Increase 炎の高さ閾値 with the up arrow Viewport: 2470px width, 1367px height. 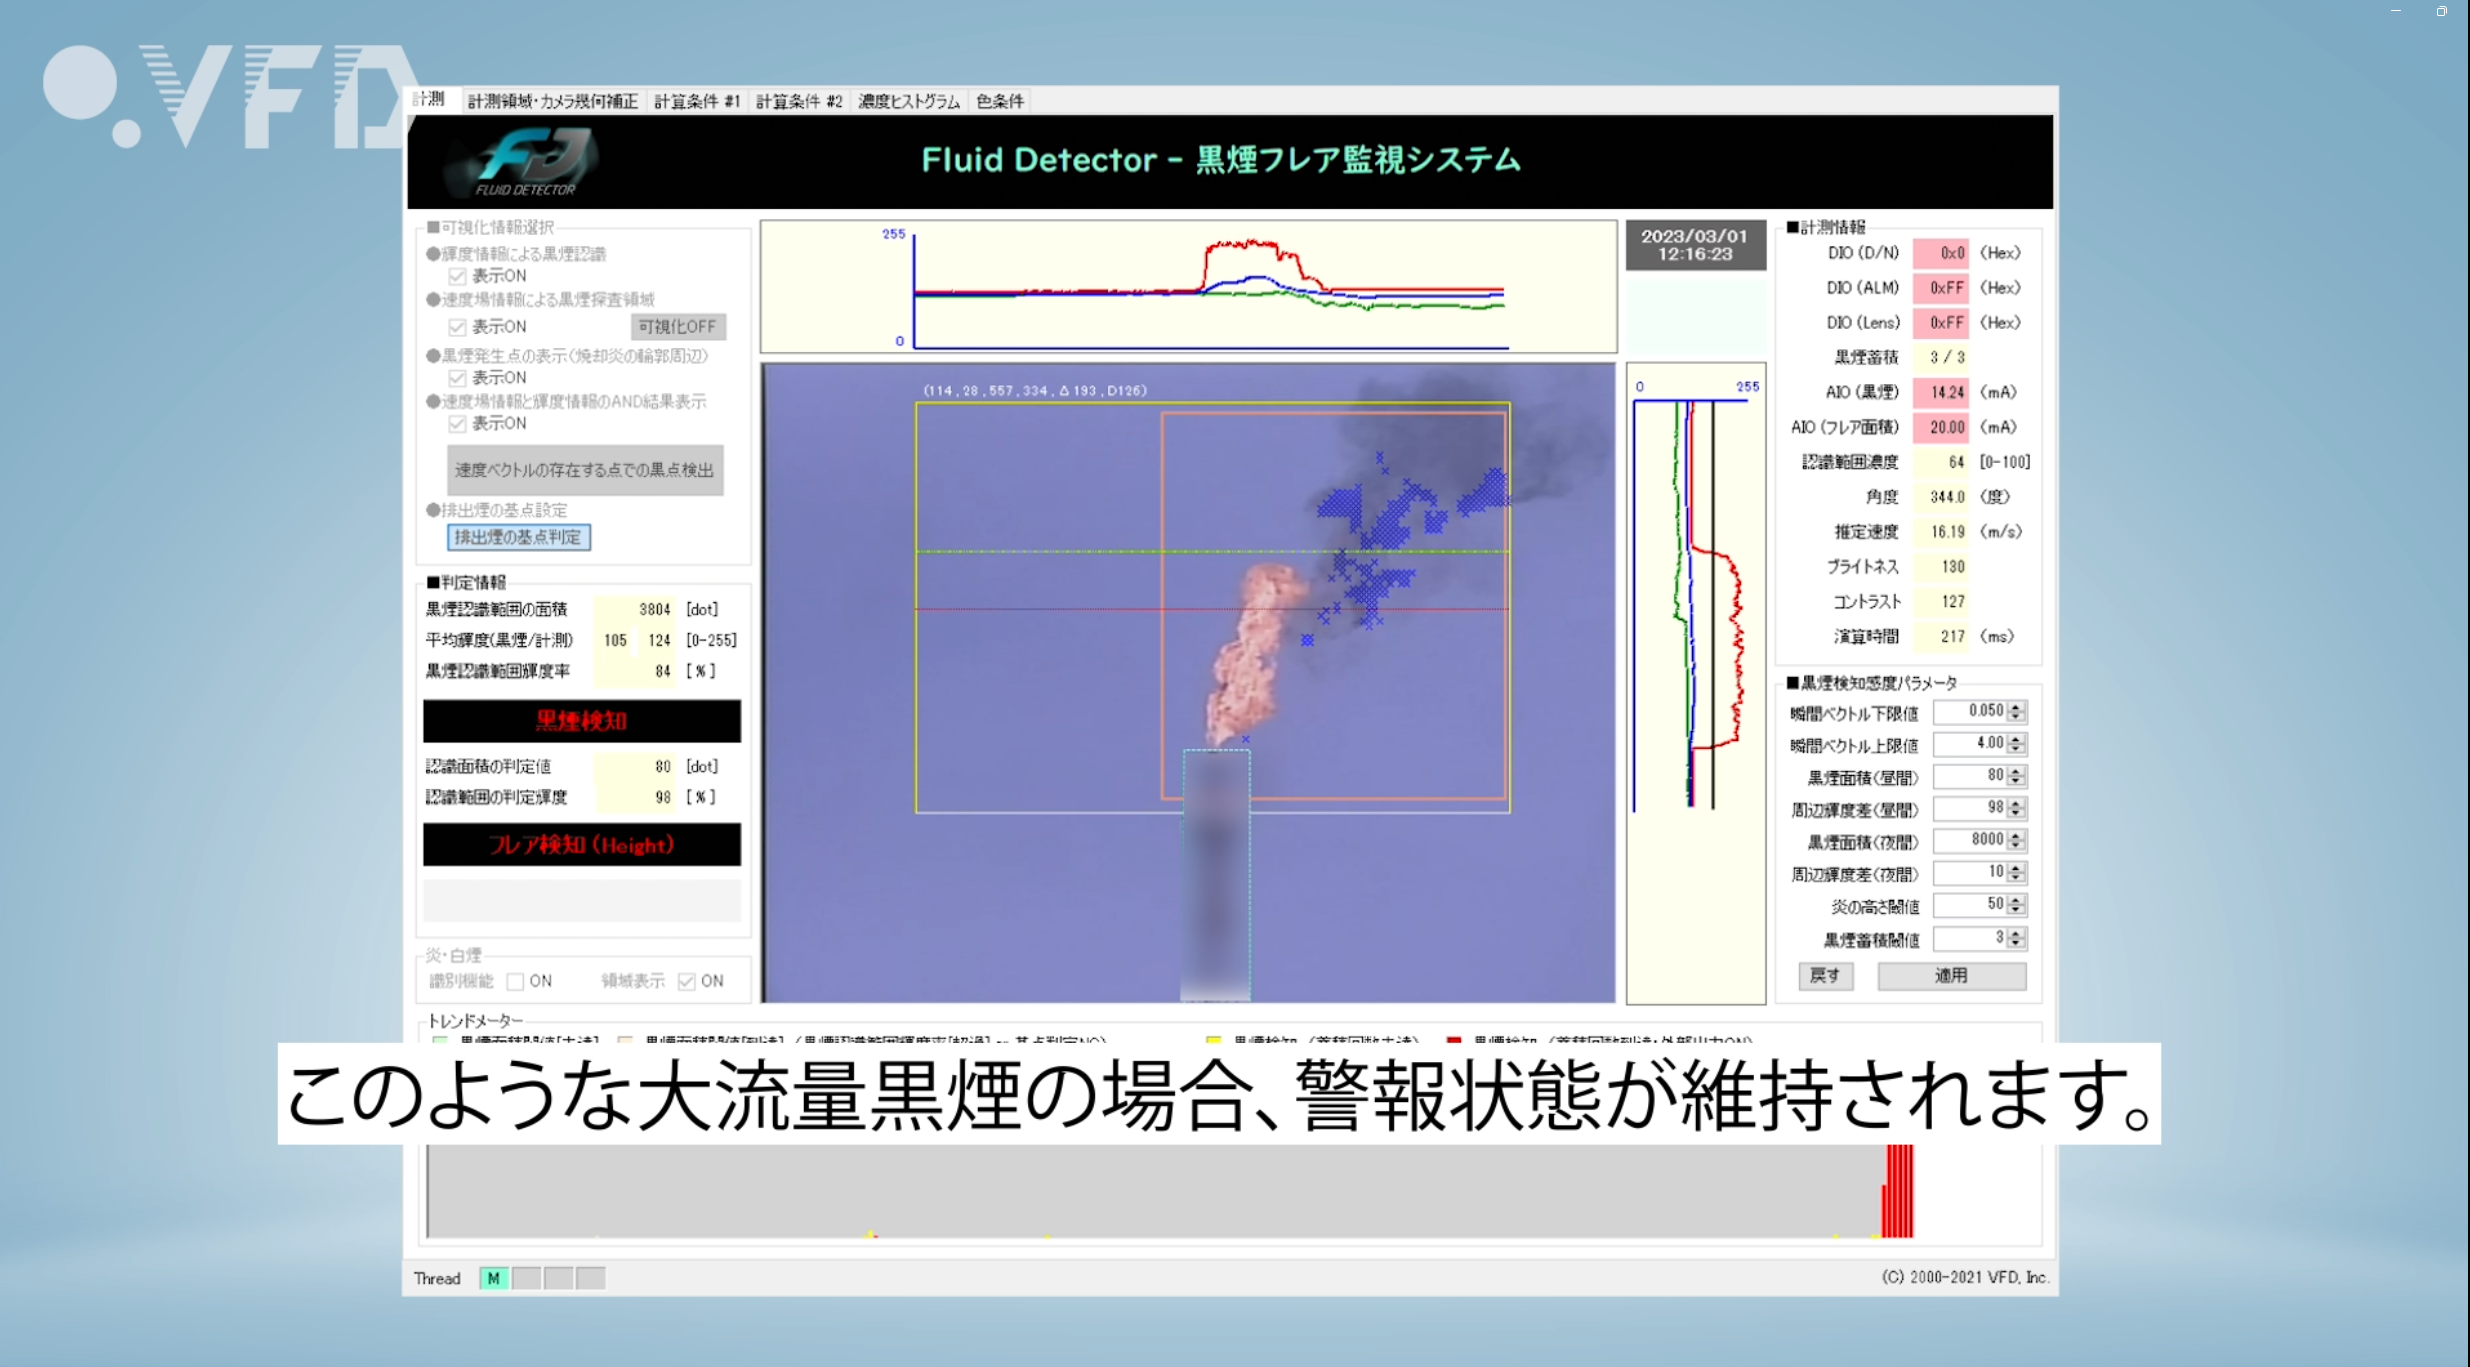click(x=2016, y=900)
